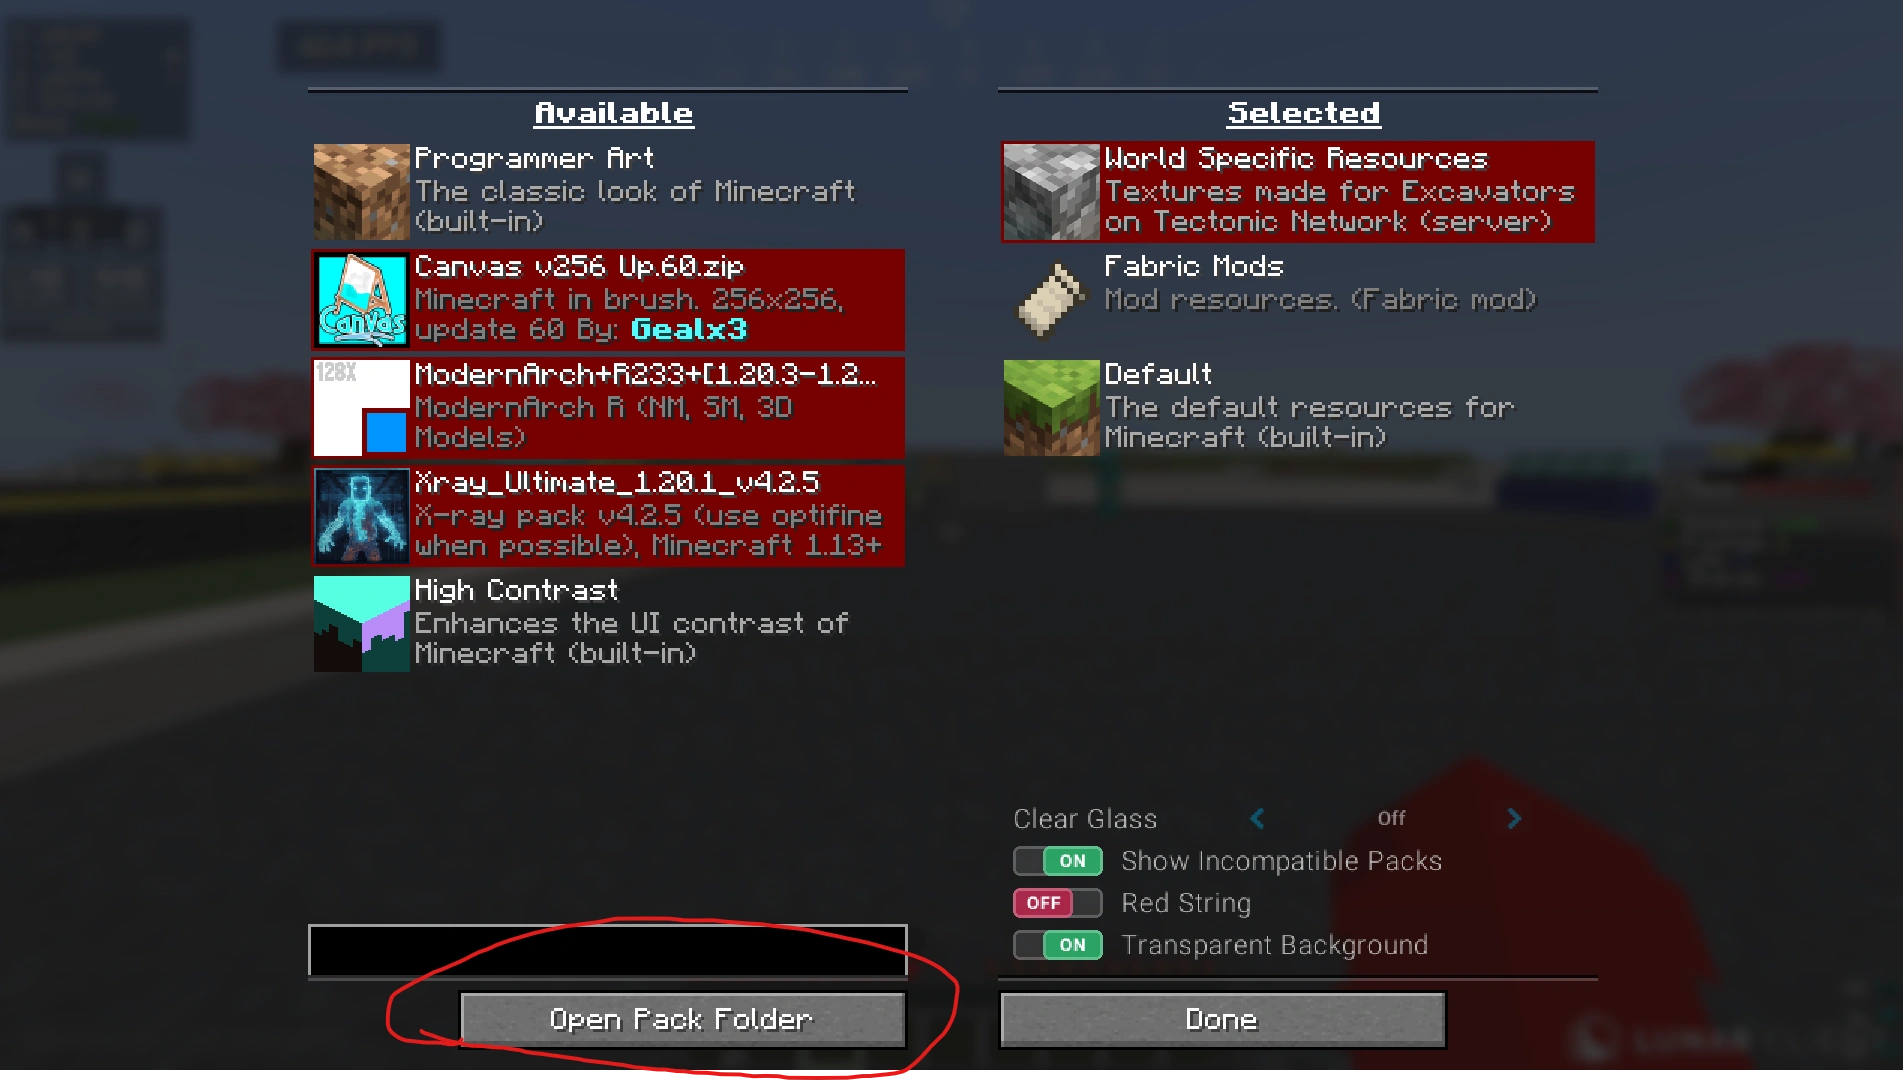Screen dimensions: 1903x1081
Task: Select the Xray Ultimate pack icon
Action: 361,516
